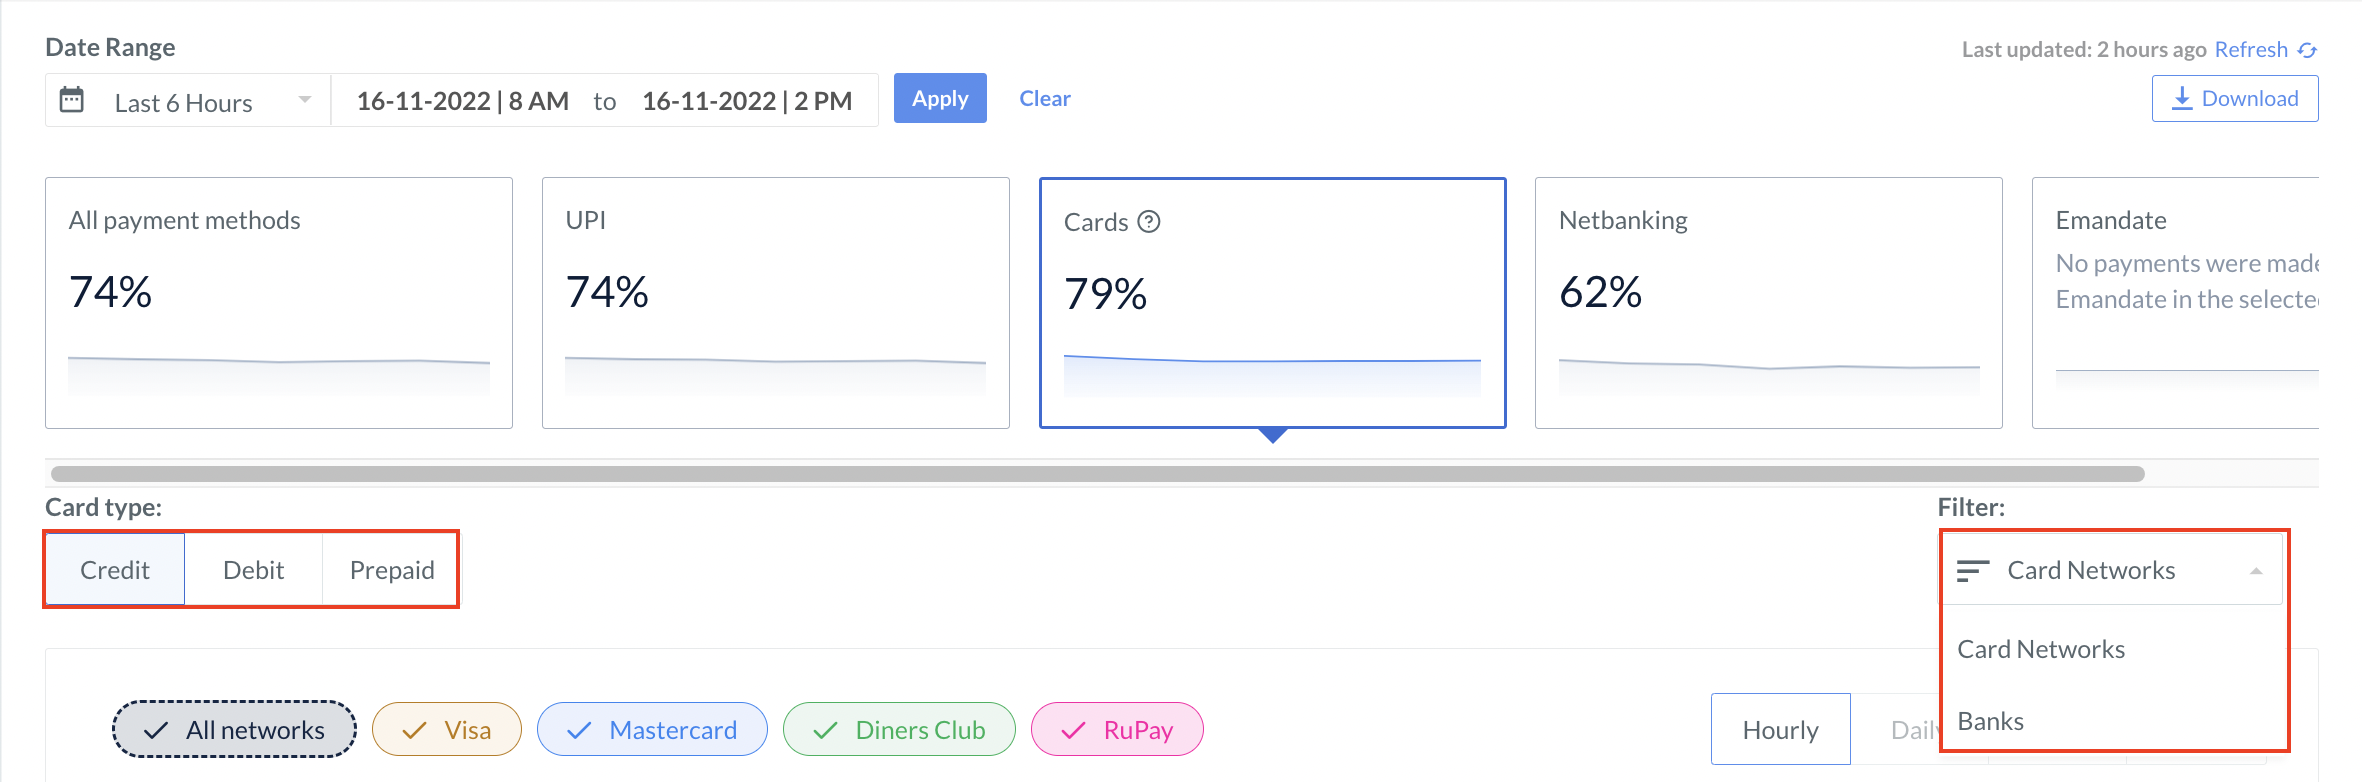Click the horizontal scrollbar under payment cards
This screenshot has height=782, width=2362.
click(x=1097, y=474)
